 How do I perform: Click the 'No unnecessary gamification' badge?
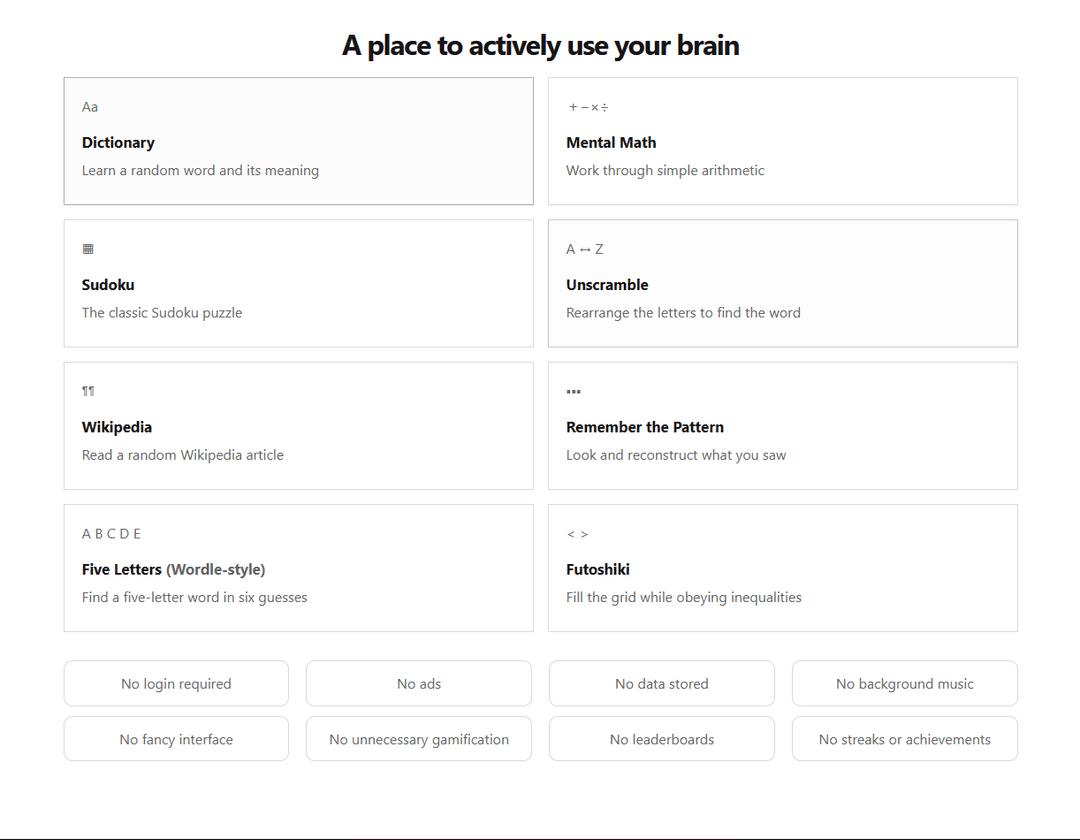(419, 739)
